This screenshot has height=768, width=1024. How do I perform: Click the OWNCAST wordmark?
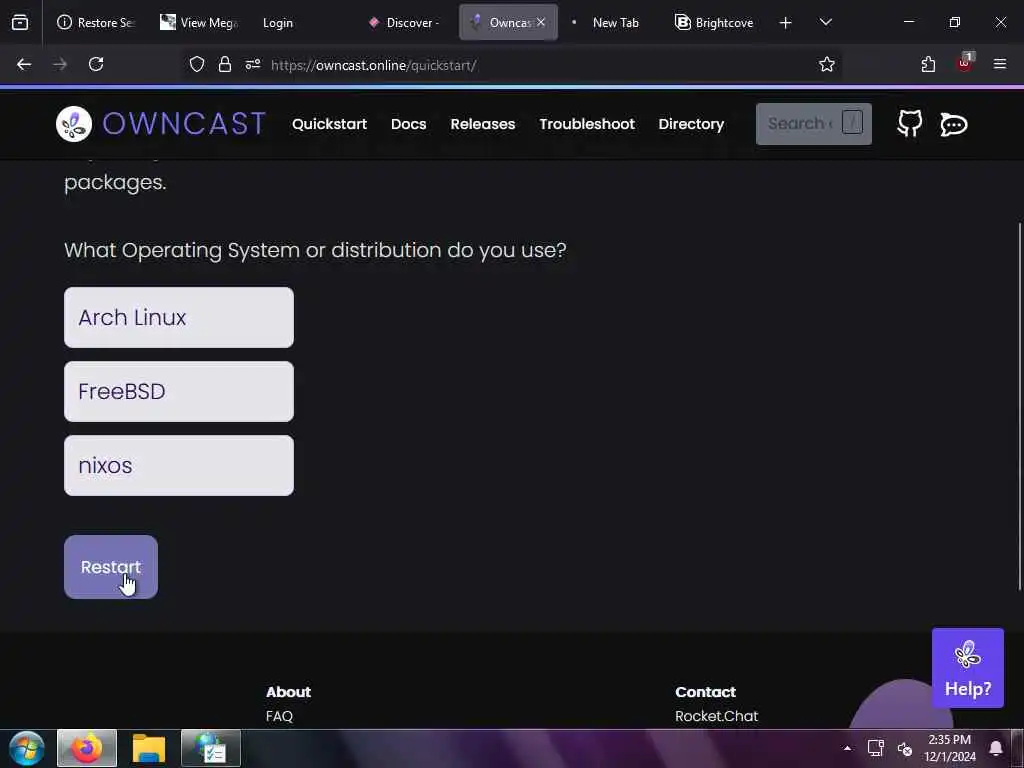[184, 123]
